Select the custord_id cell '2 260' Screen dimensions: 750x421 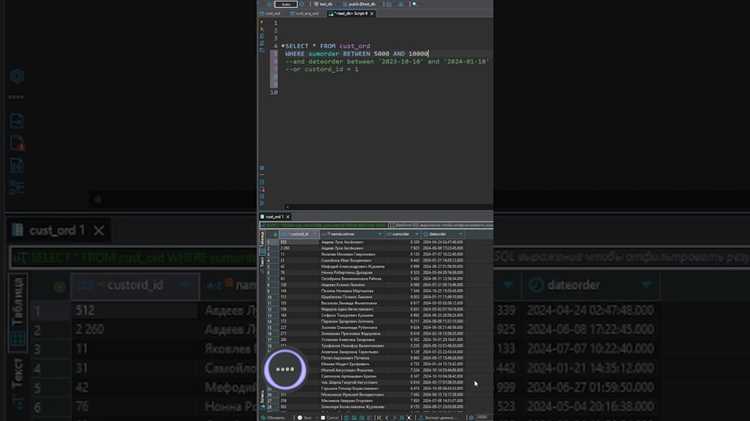[x=299, y=248]
